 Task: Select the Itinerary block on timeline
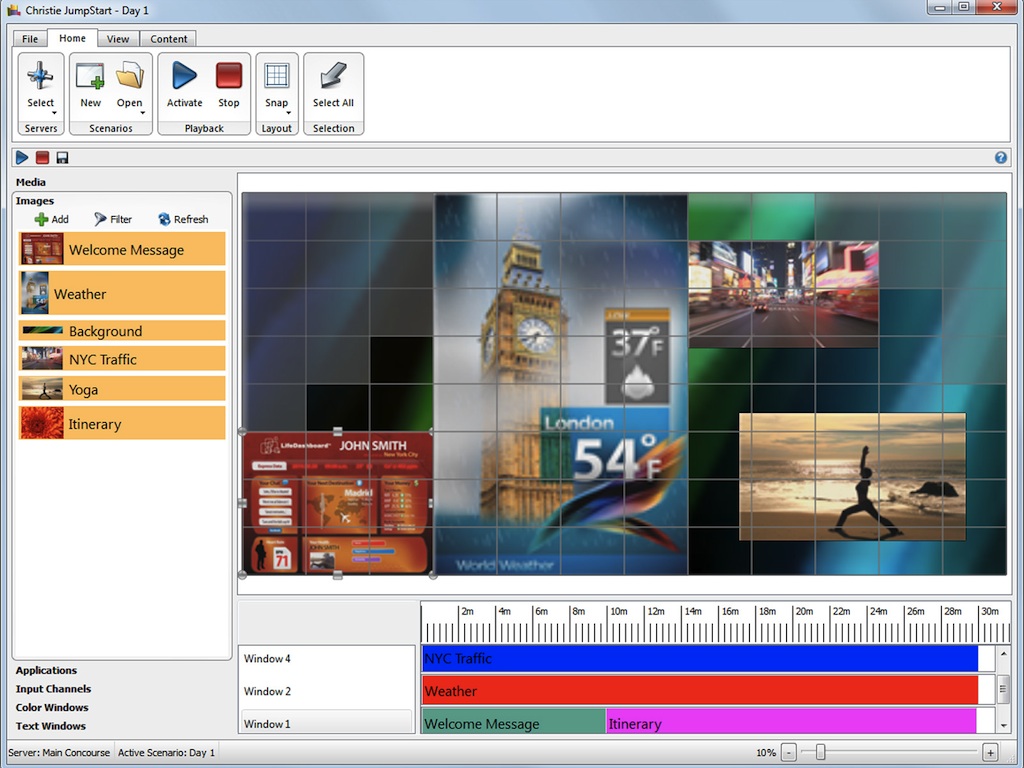click(x=790, y=723)
